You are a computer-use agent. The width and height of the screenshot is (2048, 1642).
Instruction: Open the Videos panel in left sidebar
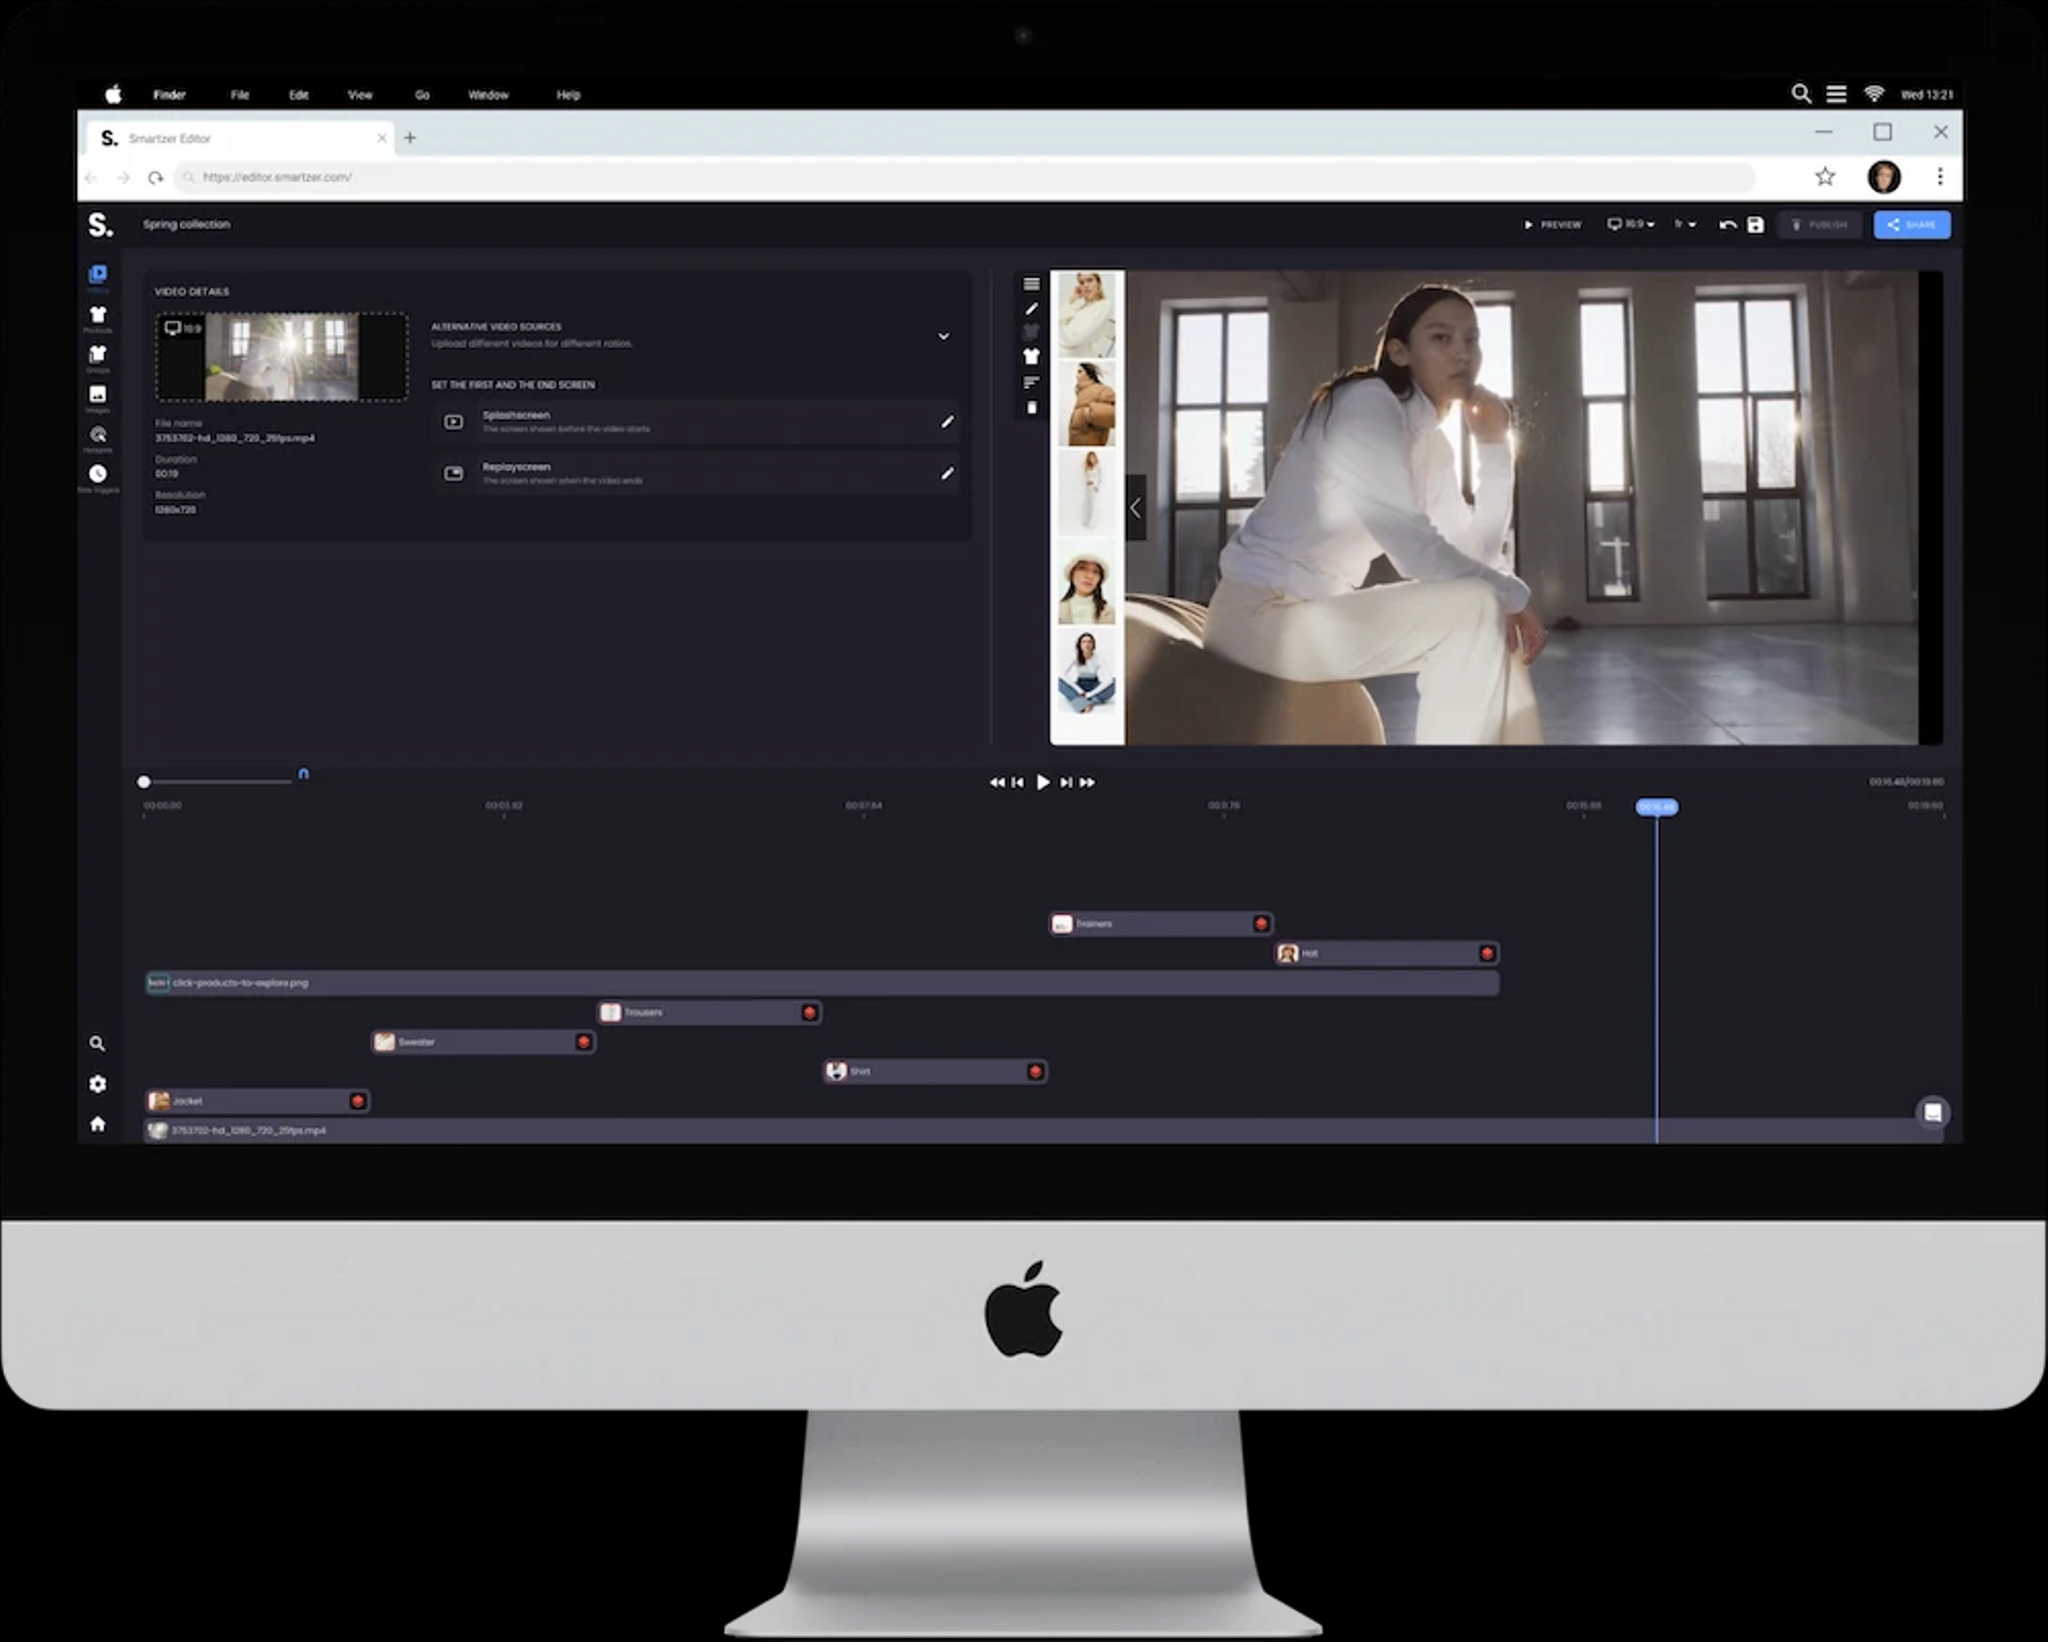coord(98,277)
